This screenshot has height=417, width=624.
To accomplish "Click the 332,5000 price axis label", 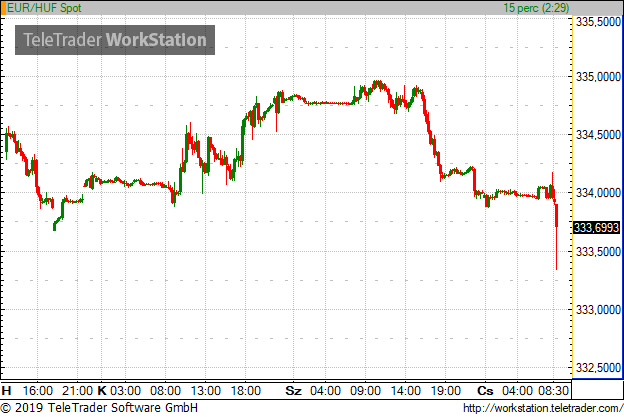I will [x=598, y=368].
